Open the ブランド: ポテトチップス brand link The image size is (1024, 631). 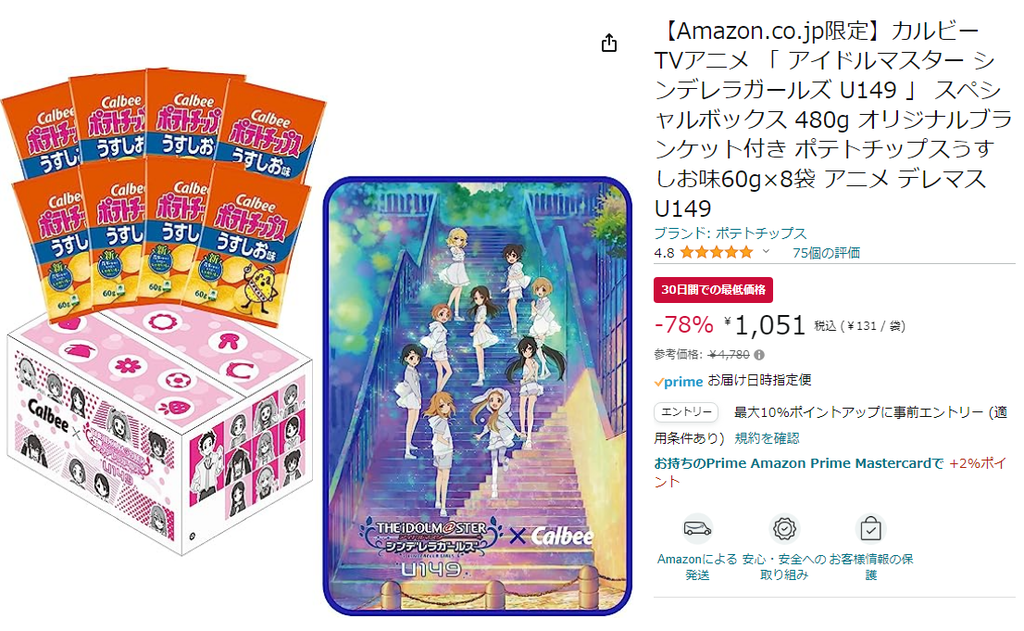click(x=730, y=233)
